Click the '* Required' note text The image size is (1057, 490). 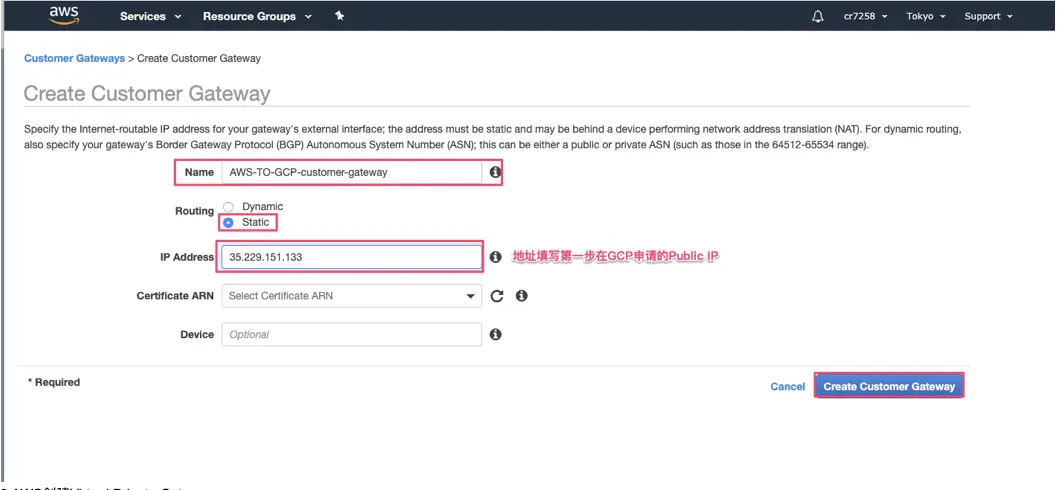click(54, 382)
